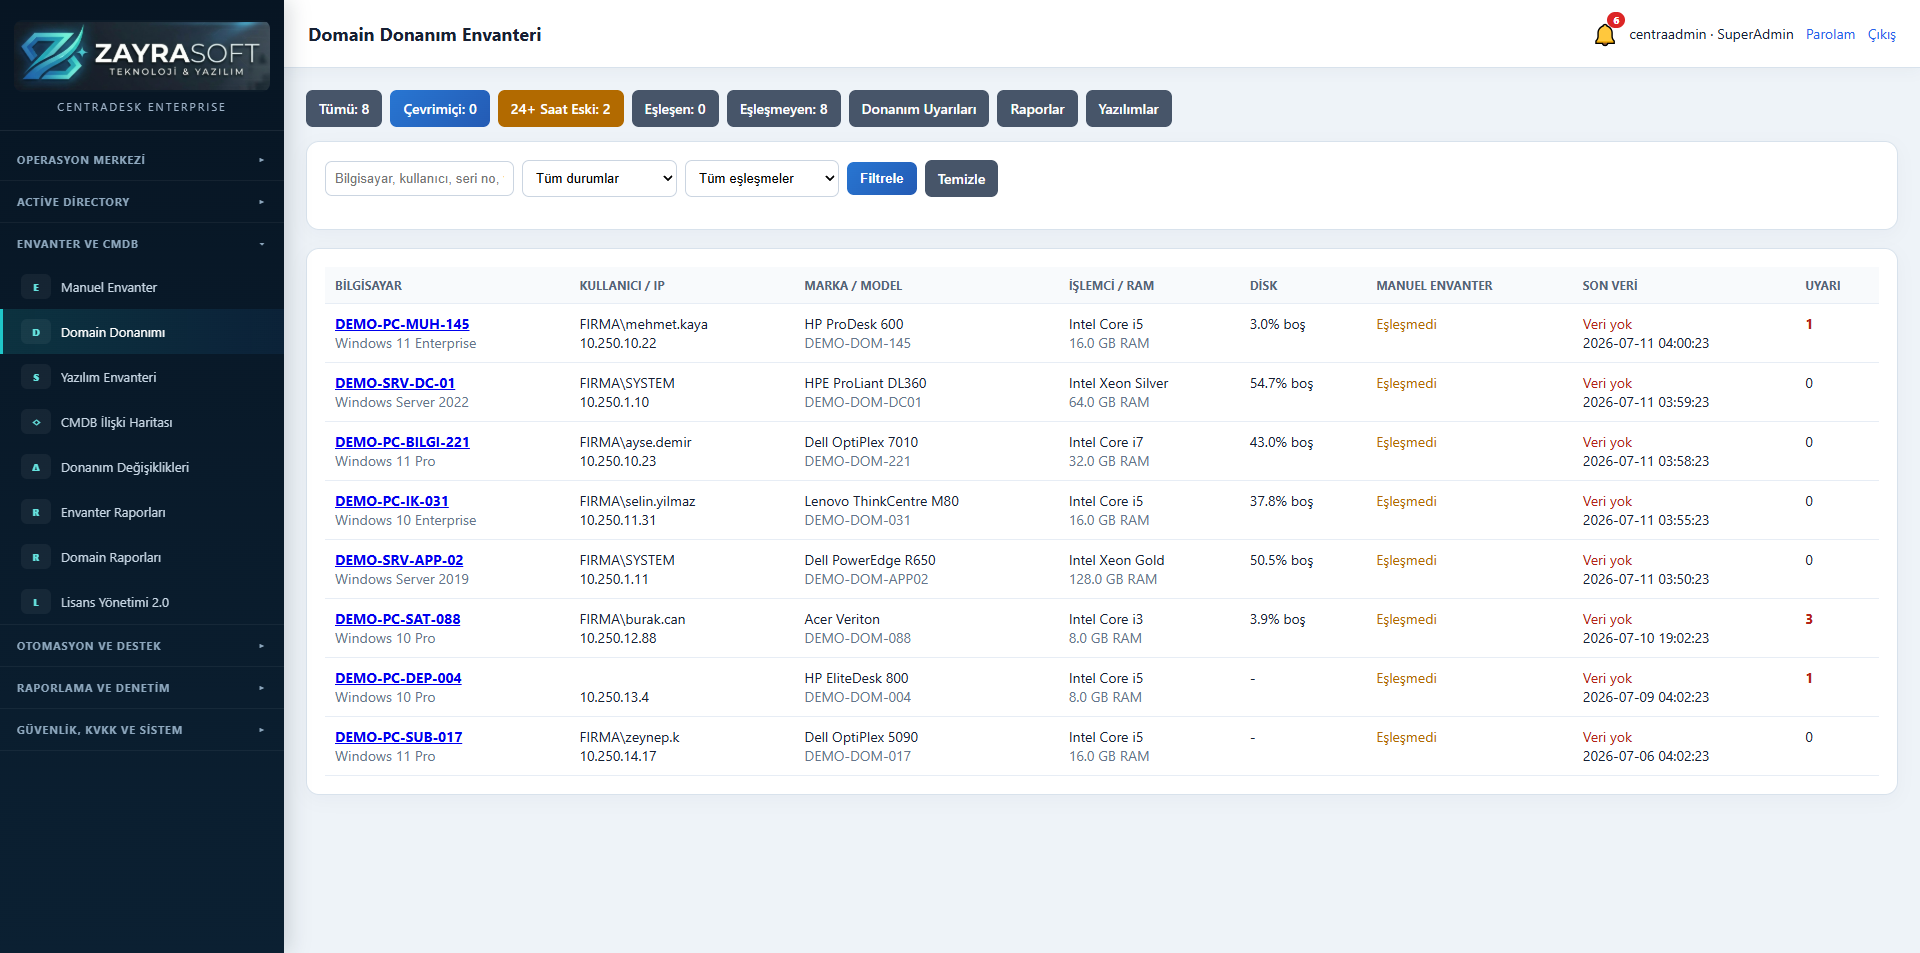Screen dimensions: 1920x953
Task: Click the computer search input field
Action: click(419, 178)
